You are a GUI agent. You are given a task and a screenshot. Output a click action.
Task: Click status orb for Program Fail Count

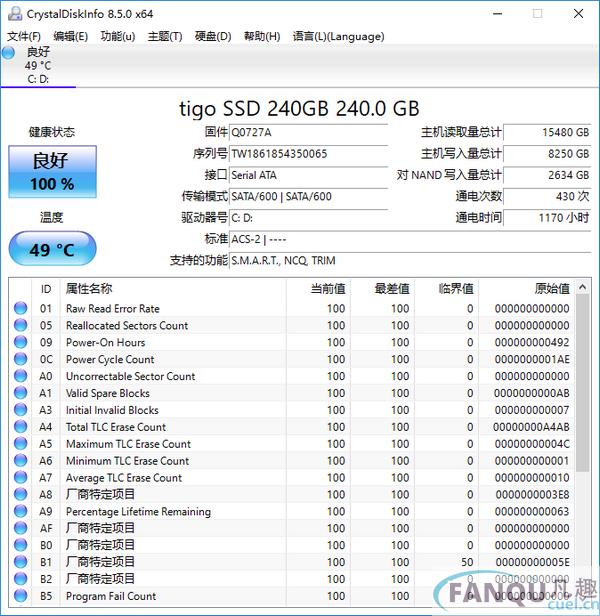pos(20,595)
